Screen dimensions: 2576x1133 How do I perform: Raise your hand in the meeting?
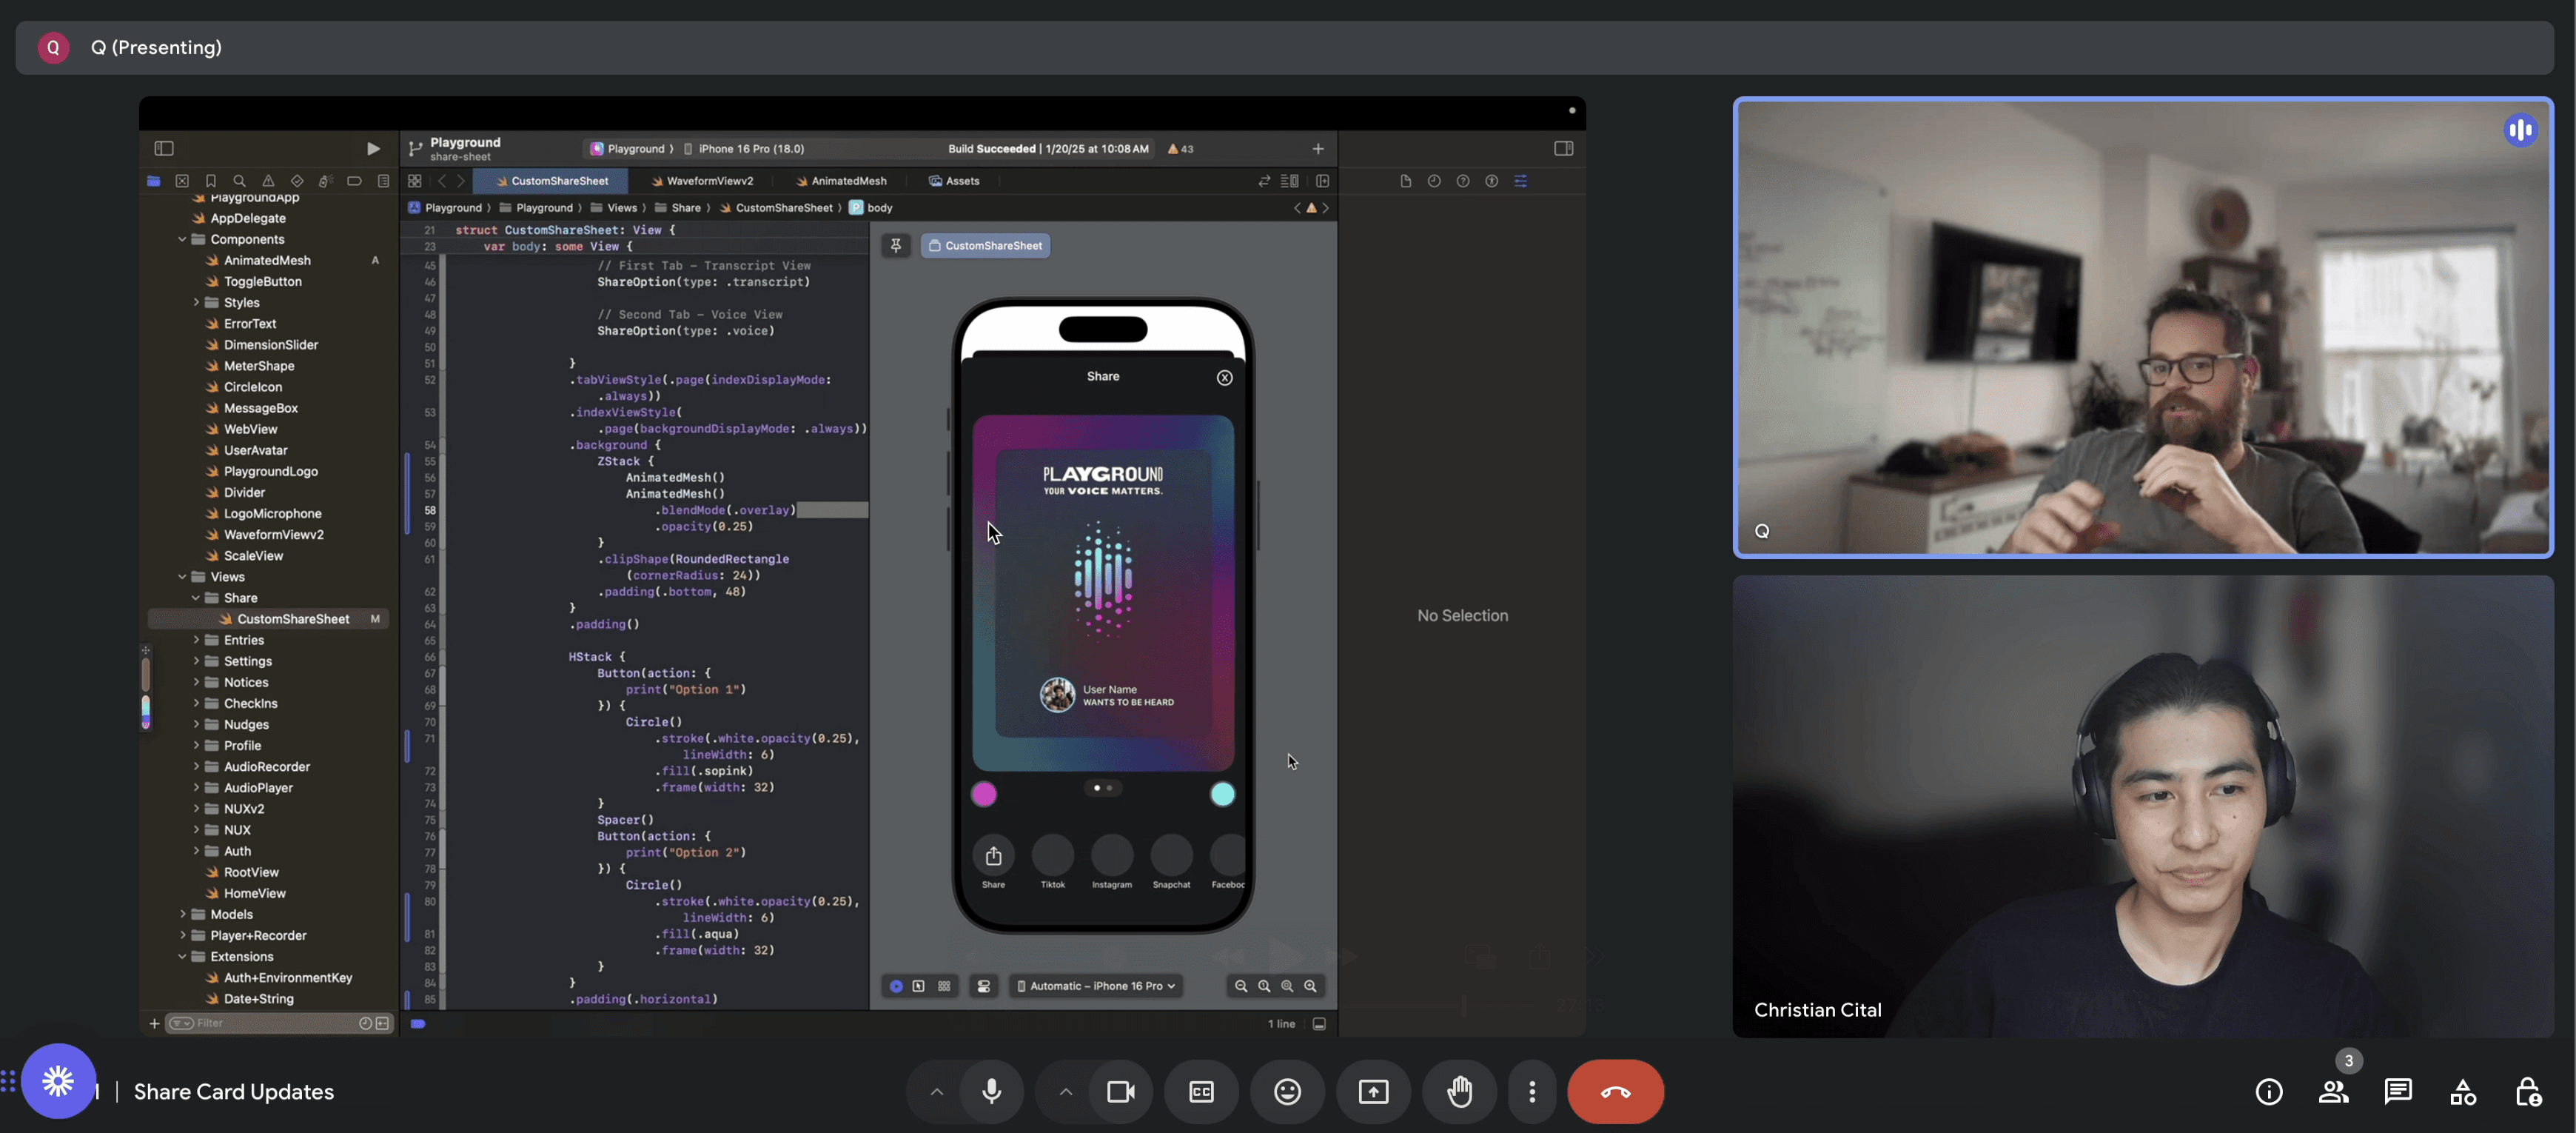click(x=1460, y=1091)
